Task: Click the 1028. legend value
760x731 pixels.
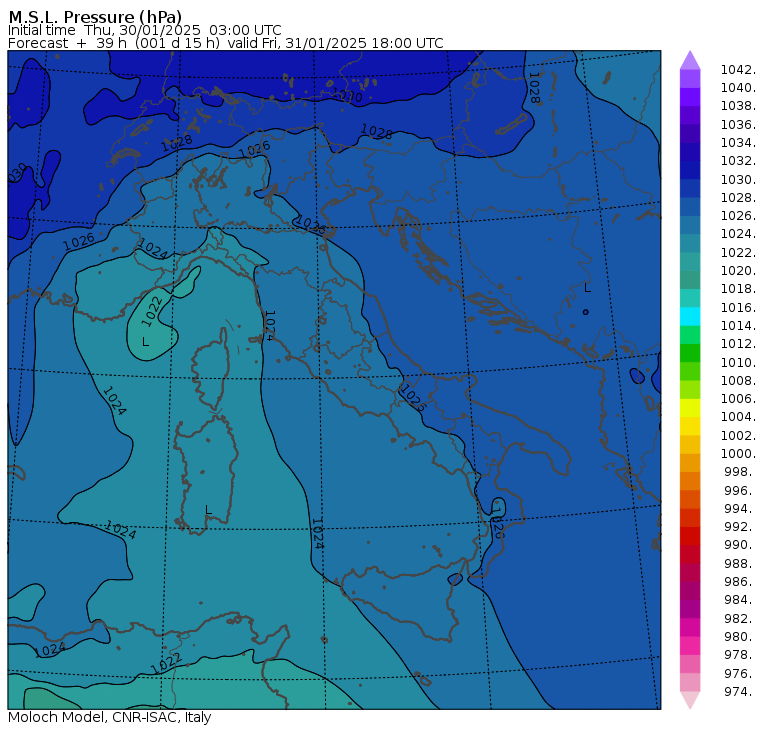Action: 738,197
